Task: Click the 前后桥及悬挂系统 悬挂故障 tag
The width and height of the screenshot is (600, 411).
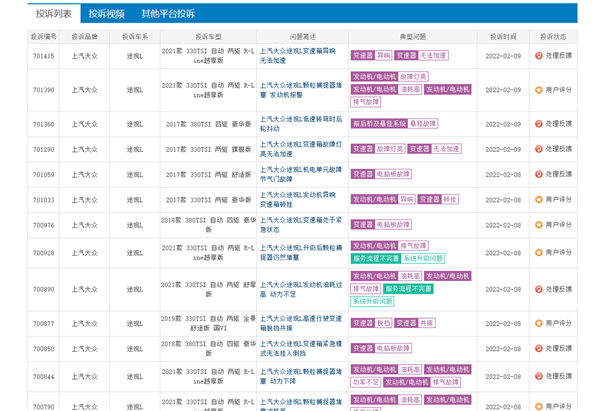Action: tap(394, 124)
